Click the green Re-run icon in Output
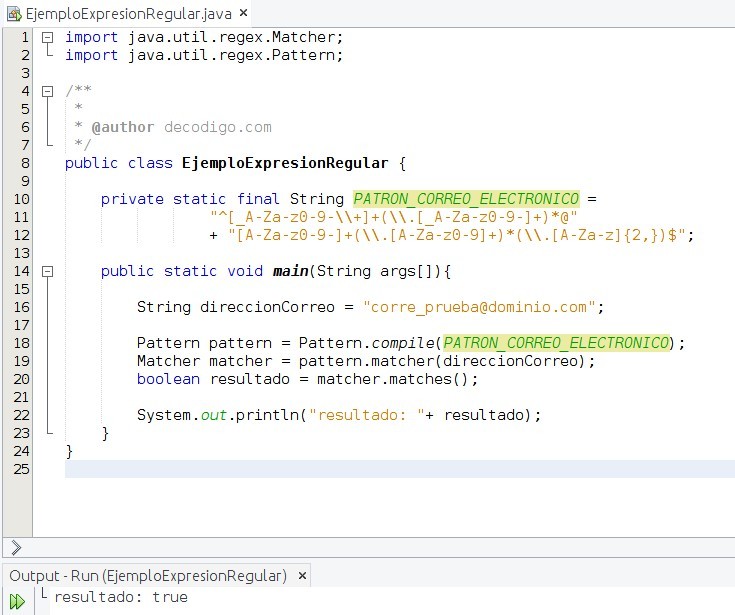Screen dimensions: 735x615 [17, 601]
